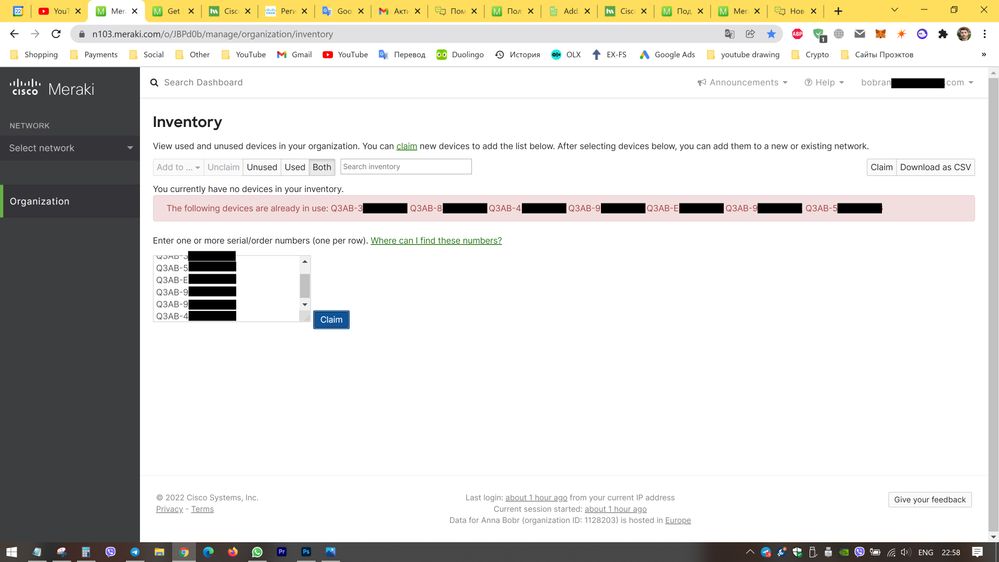Open the Europe hosting link

click(678, 520)
